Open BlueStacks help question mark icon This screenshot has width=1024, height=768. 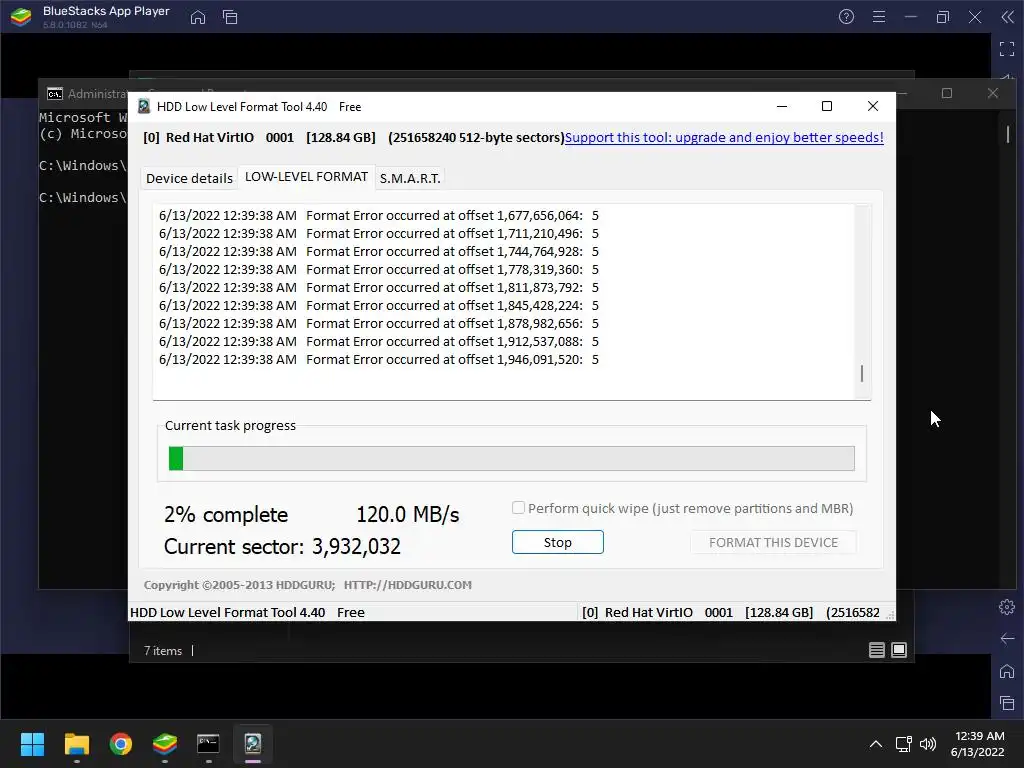846,17
